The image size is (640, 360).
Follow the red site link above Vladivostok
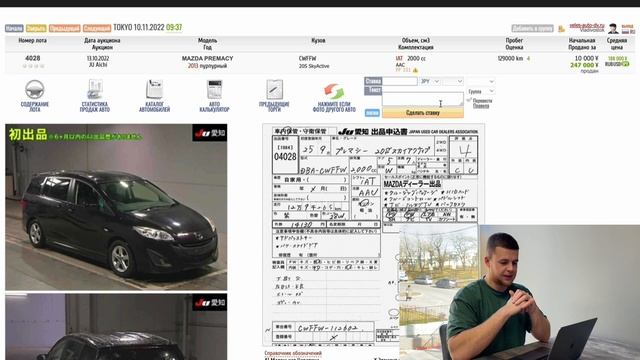click(587, 25)
